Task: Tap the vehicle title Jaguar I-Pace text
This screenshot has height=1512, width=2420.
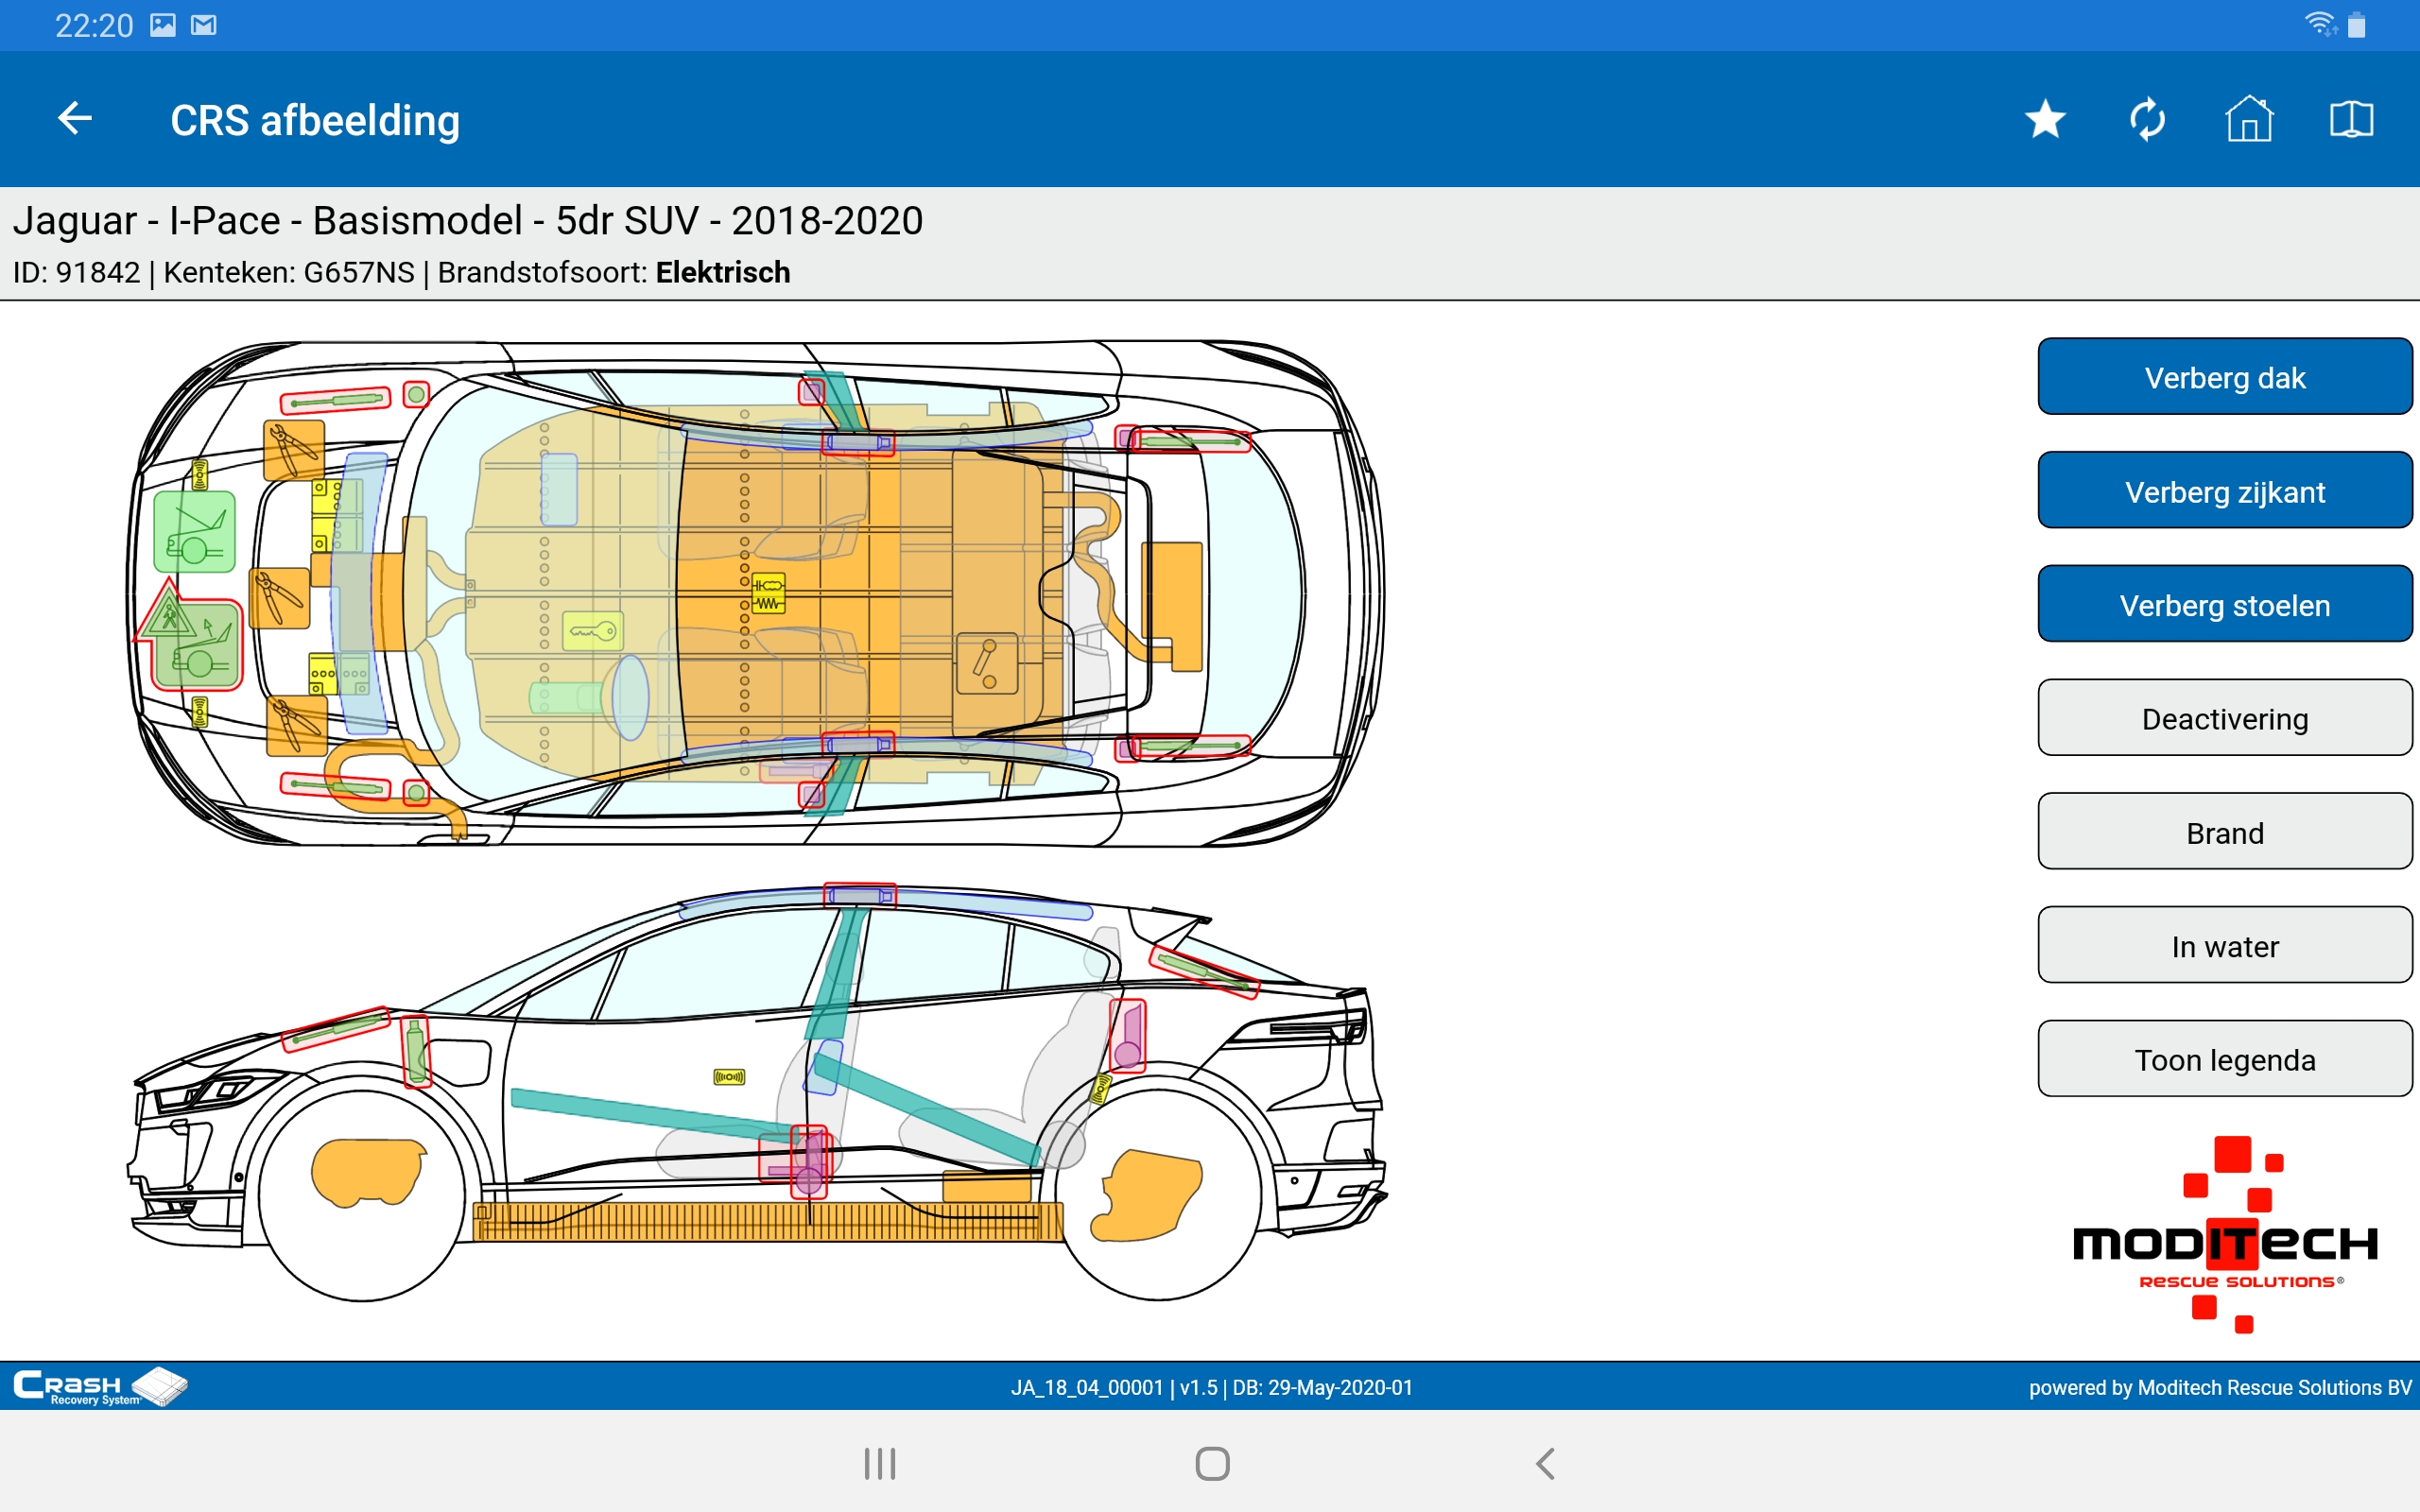Action: point(468,220)
